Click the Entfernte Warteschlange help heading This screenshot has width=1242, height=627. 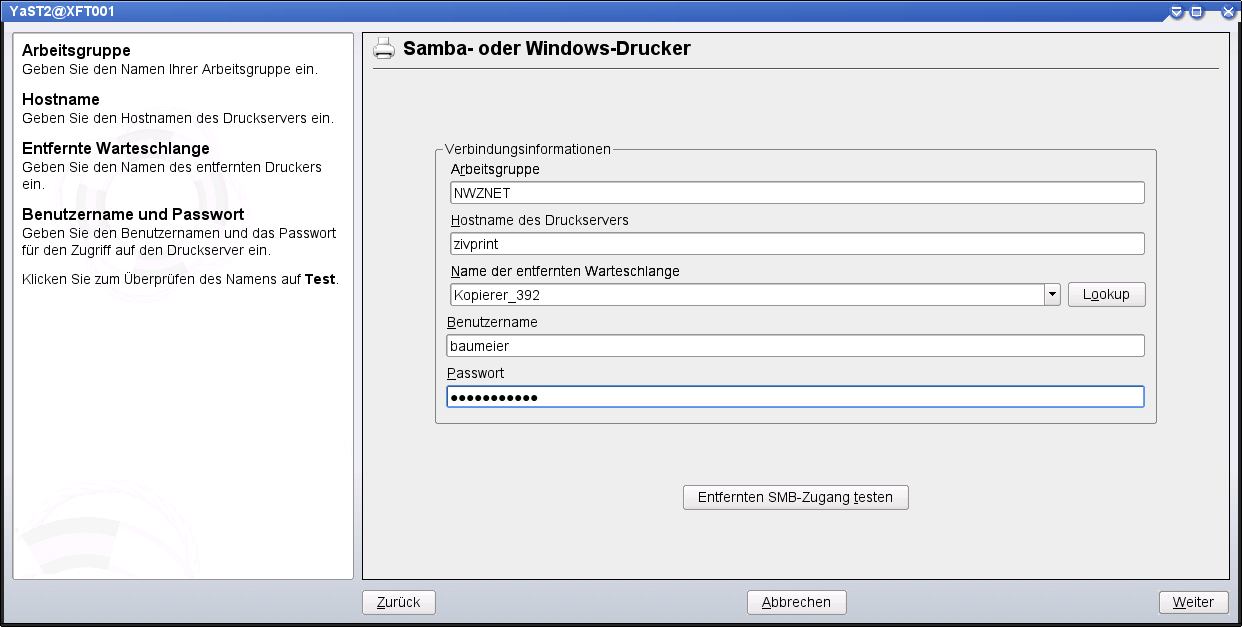115,149
